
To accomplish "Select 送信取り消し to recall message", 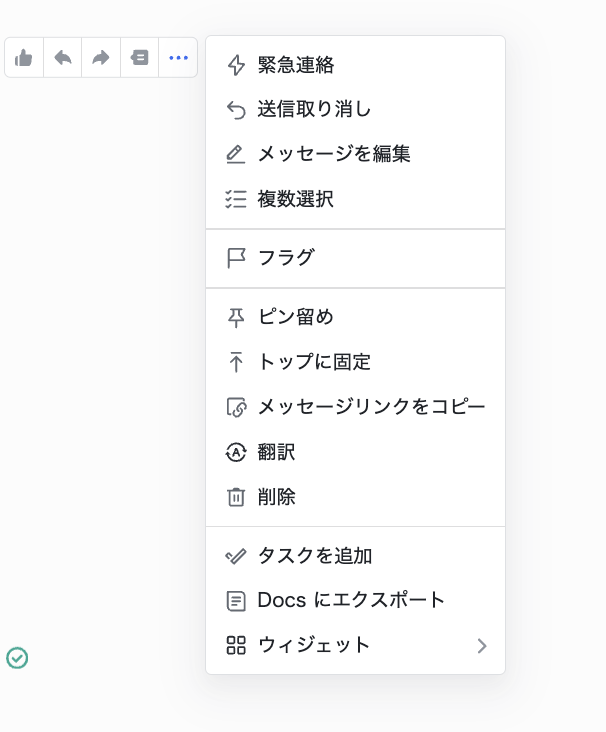I will [x=355, y=110].
